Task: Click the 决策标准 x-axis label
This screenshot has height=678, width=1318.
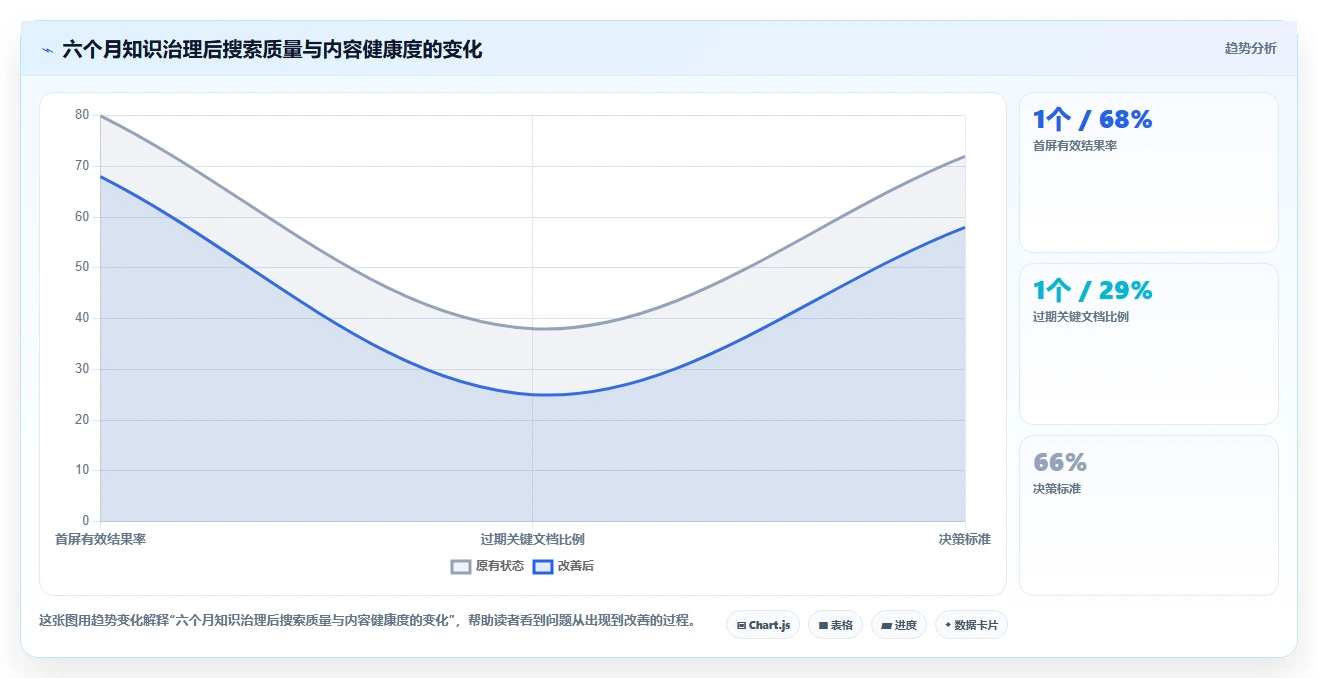Action: (x=964, y=539)
